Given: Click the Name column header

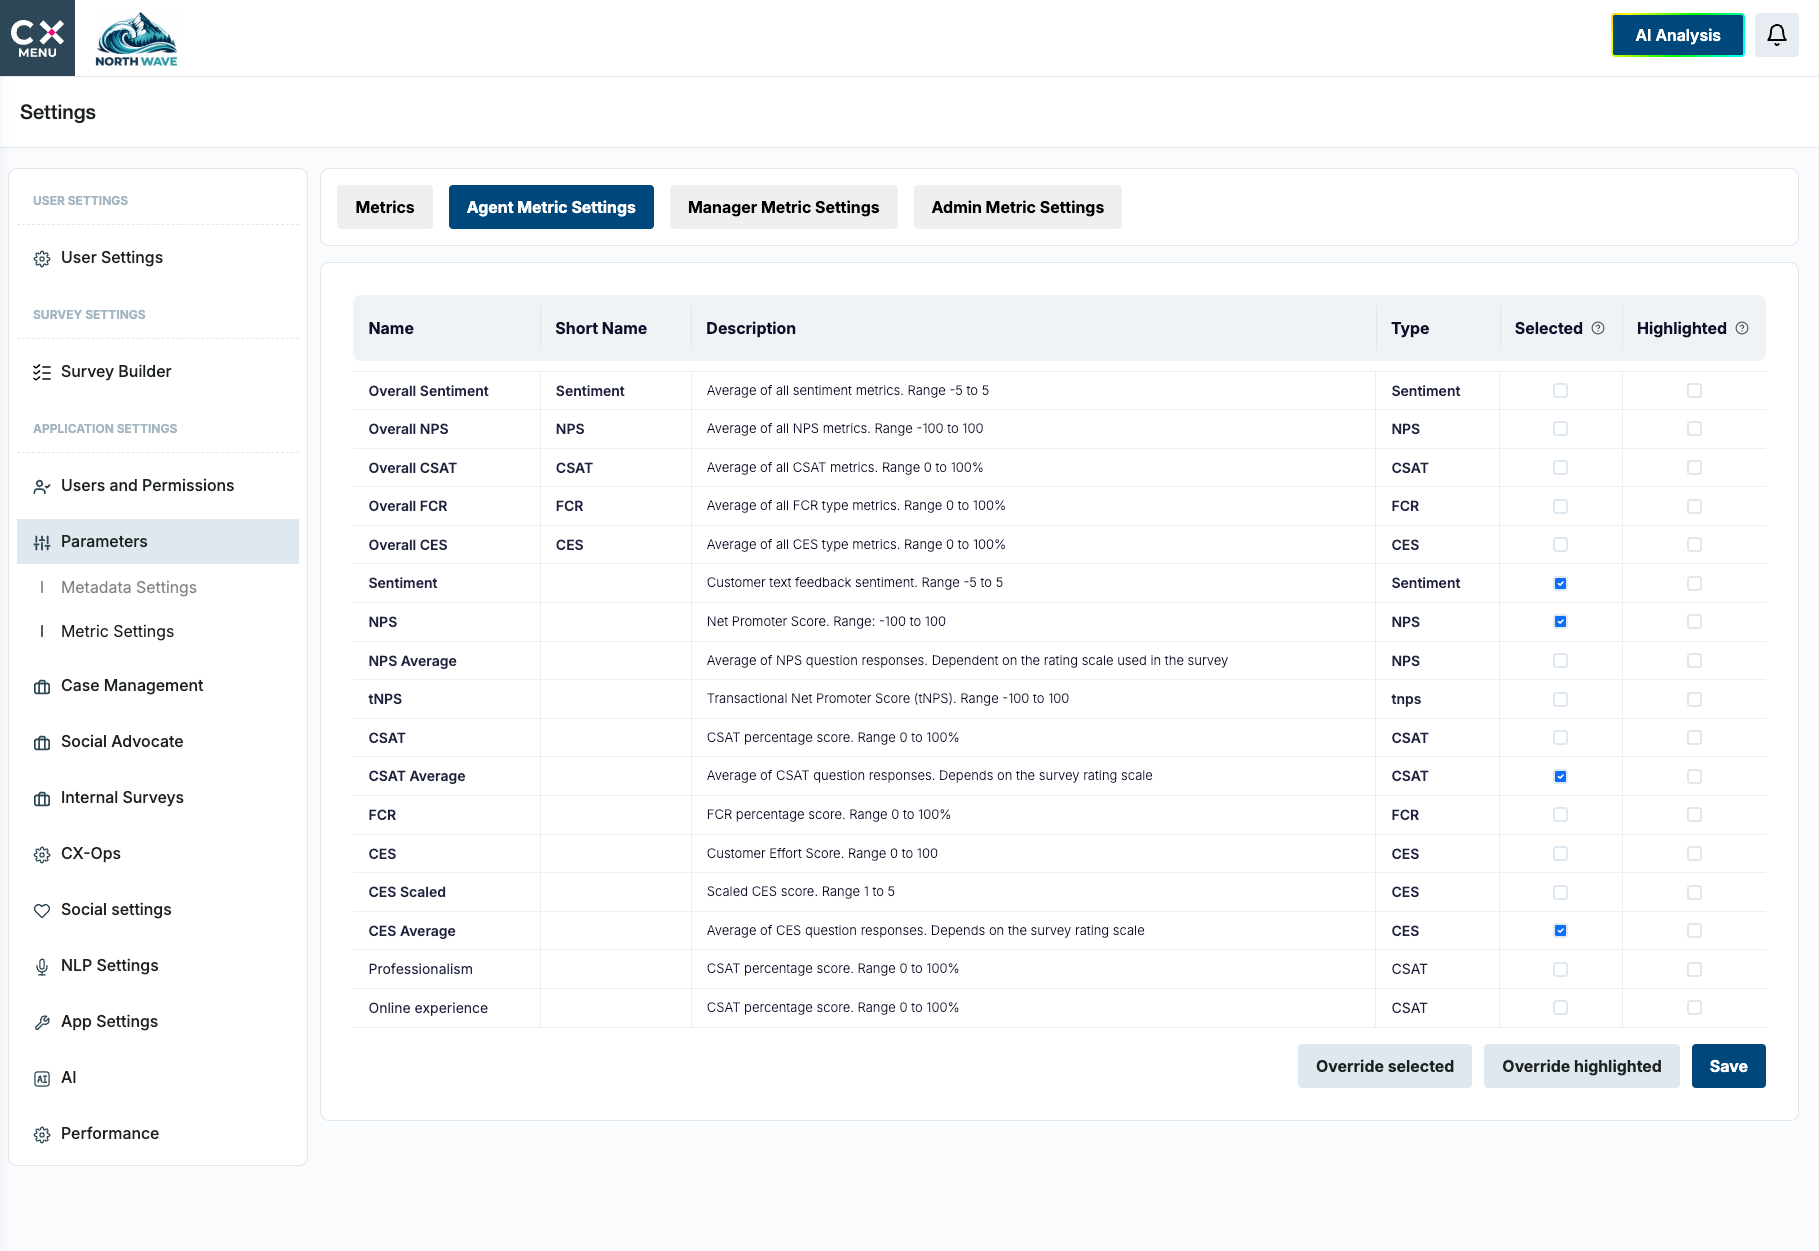Looking at the screenshot, I should [391, 328].
